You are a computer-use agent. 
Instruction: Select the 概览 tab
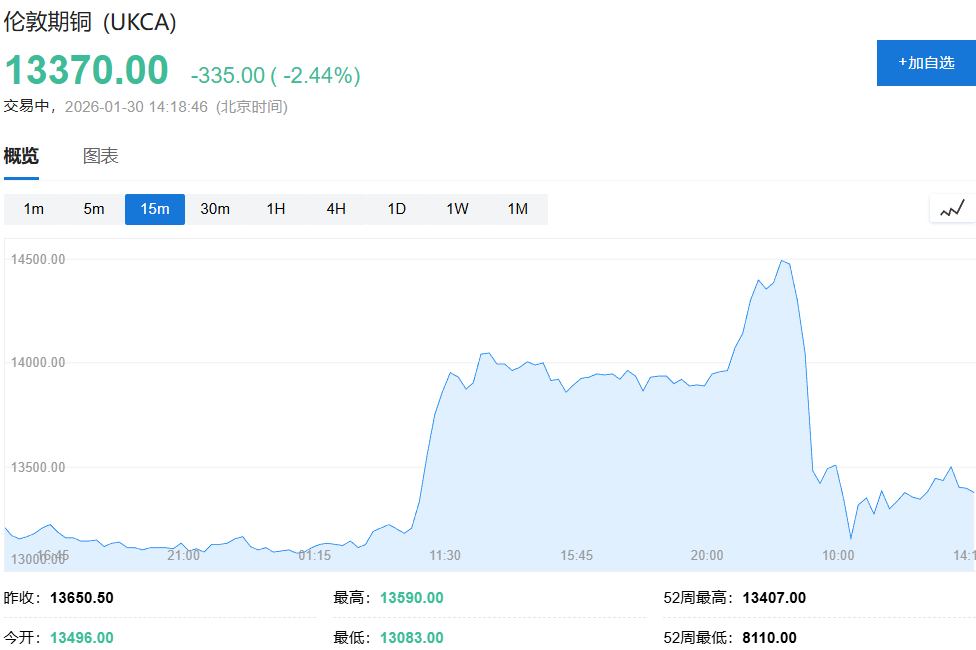point(23,156)
